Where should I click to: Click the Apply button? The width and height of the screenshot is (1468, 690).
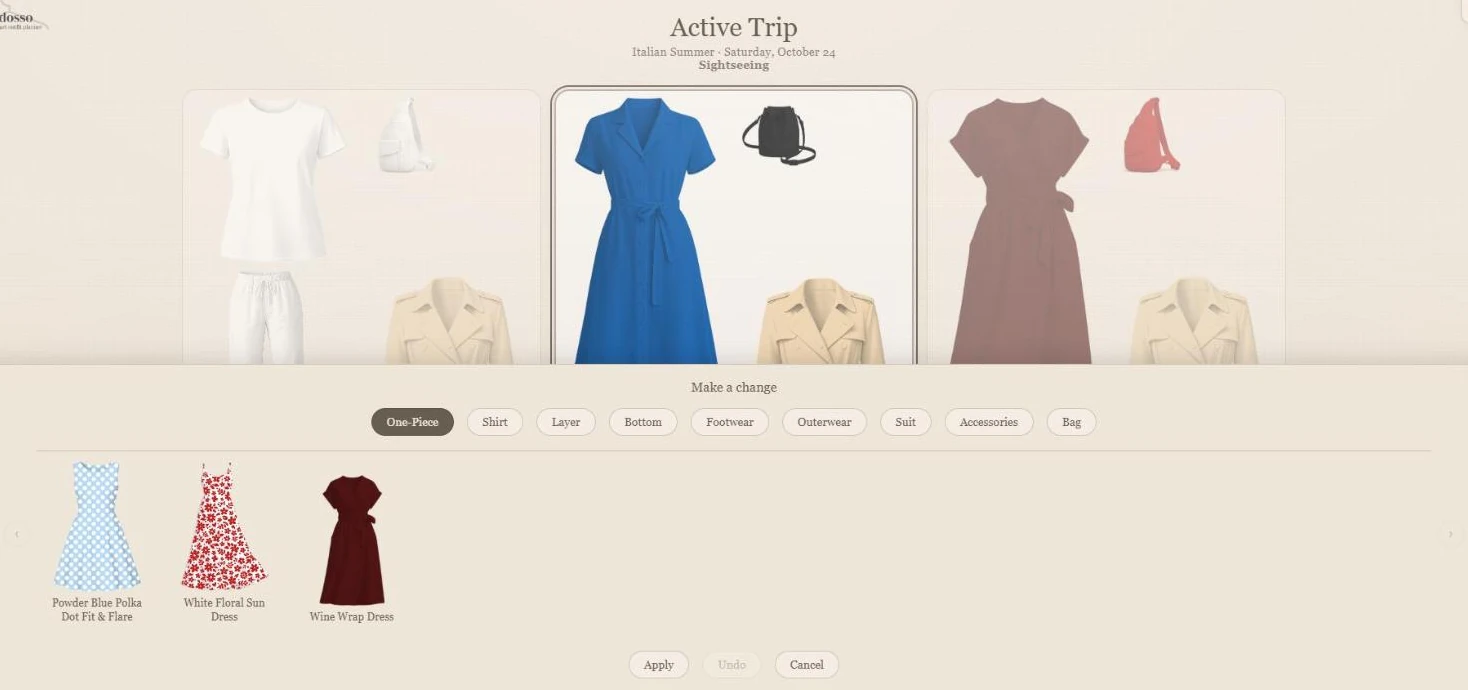pyautogui.click(x=659, y=665)
